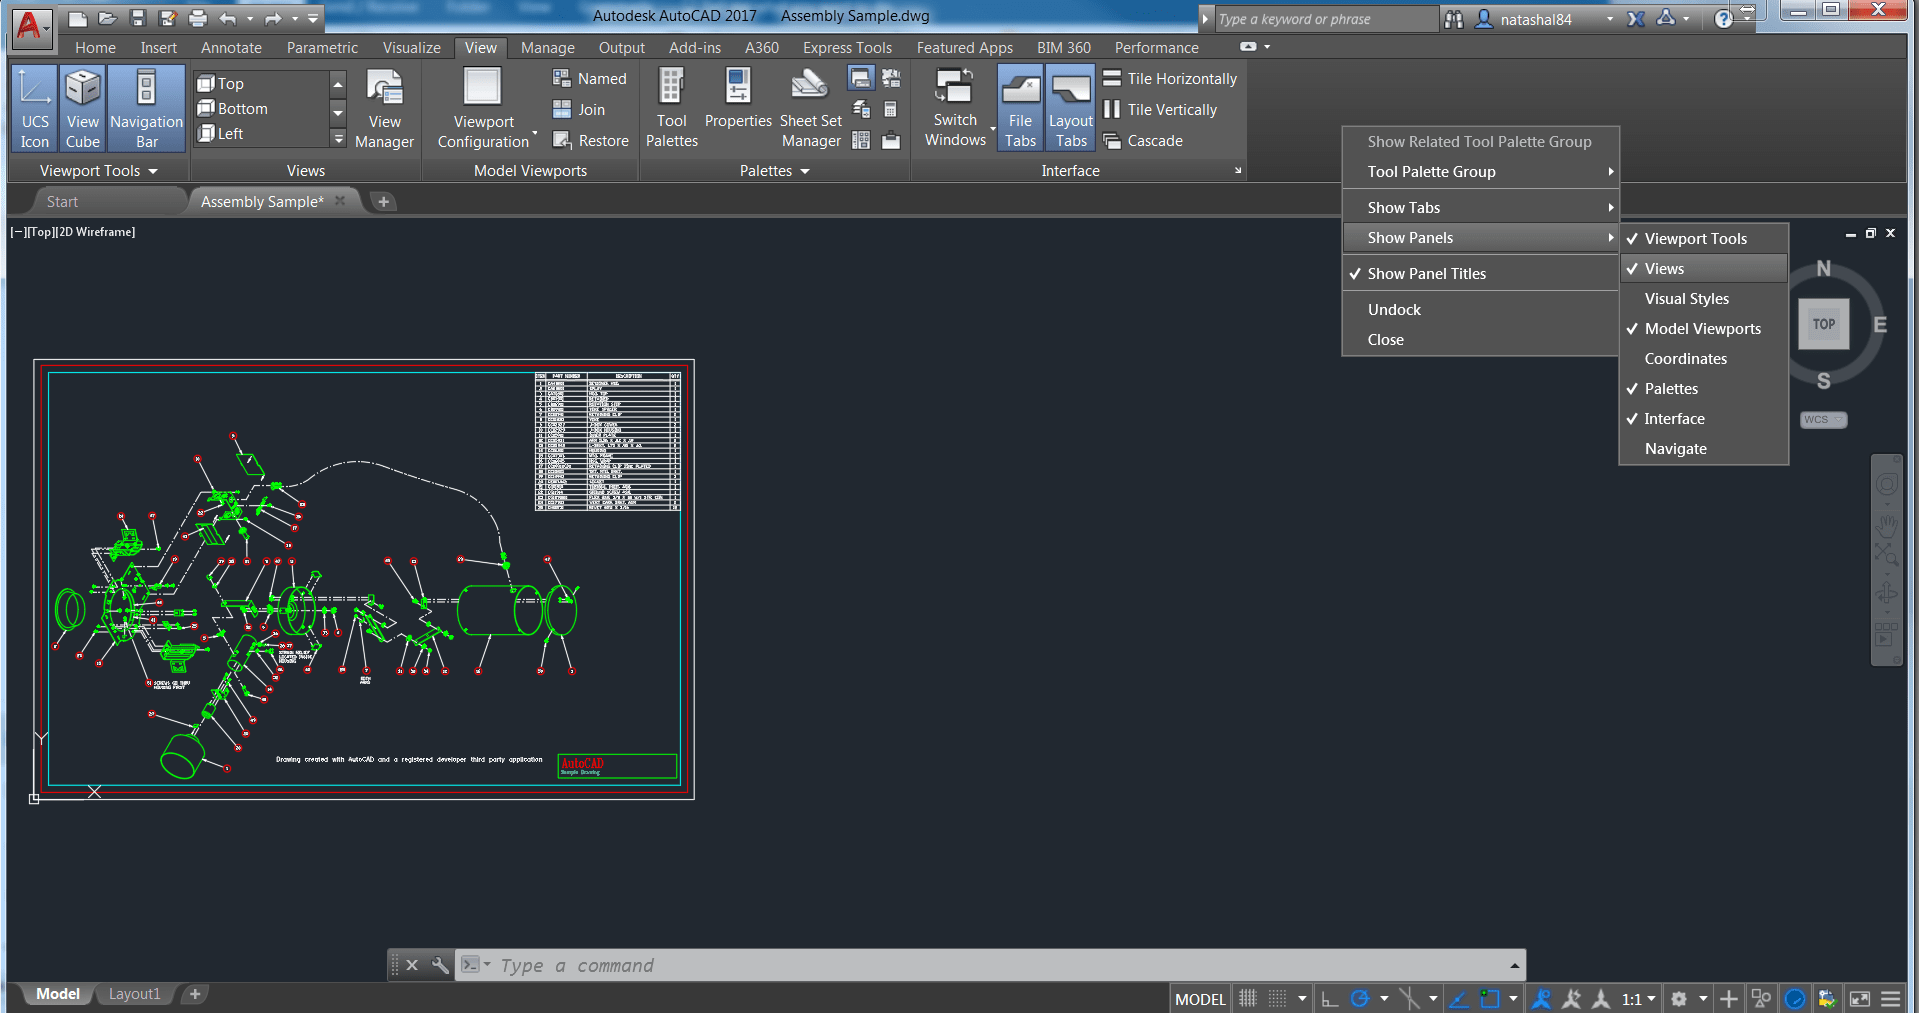Cascade the open windows
Screen dimensions: 1919x1013
(x=1143, y=141)
